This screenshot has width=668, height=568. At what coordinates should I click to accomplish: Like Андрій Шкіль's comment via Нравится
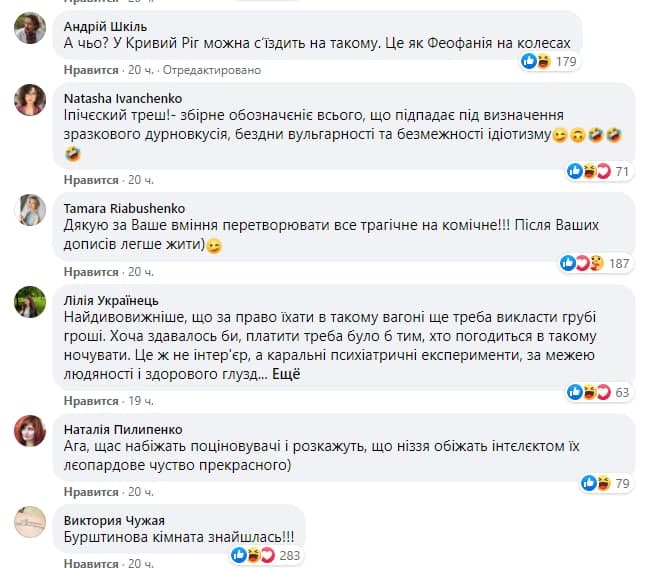pos(91,70)
